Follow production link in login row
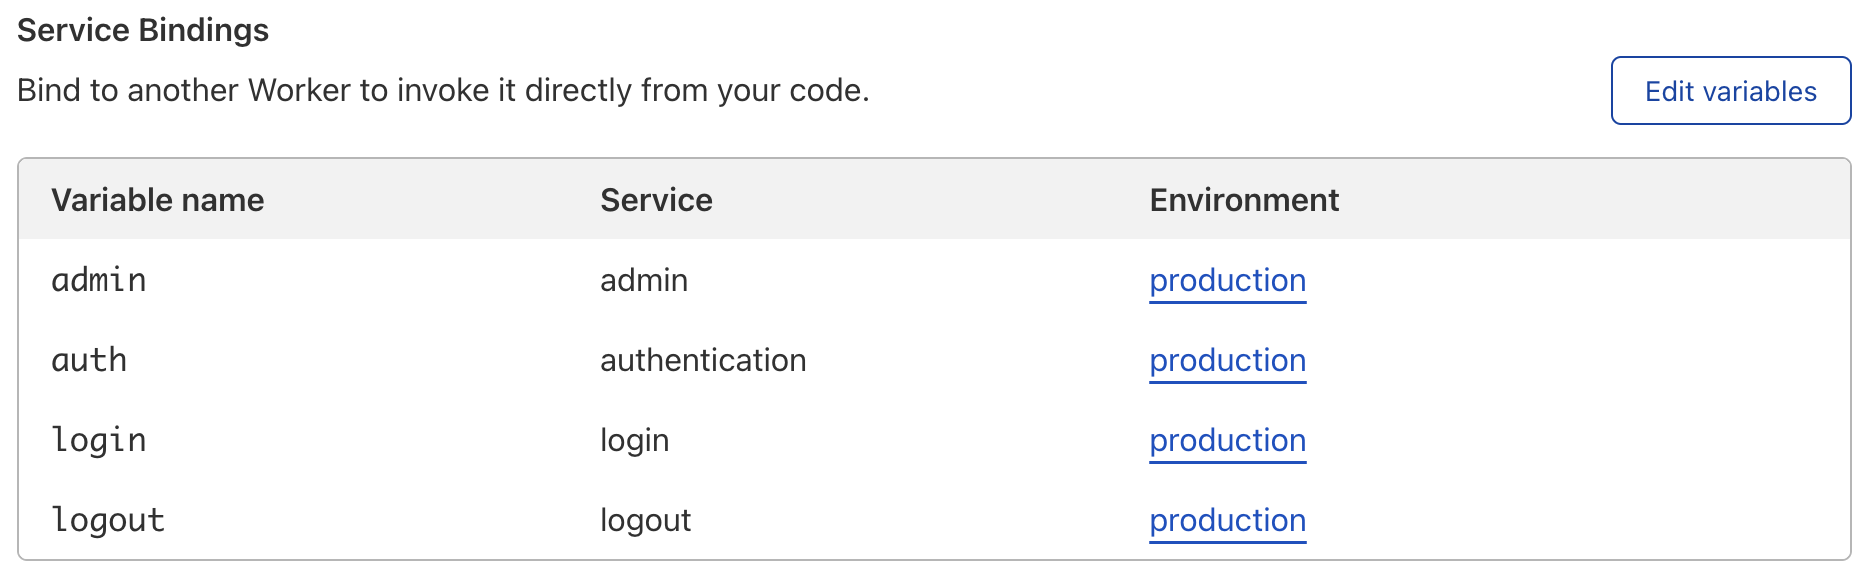 point(1227,441)
